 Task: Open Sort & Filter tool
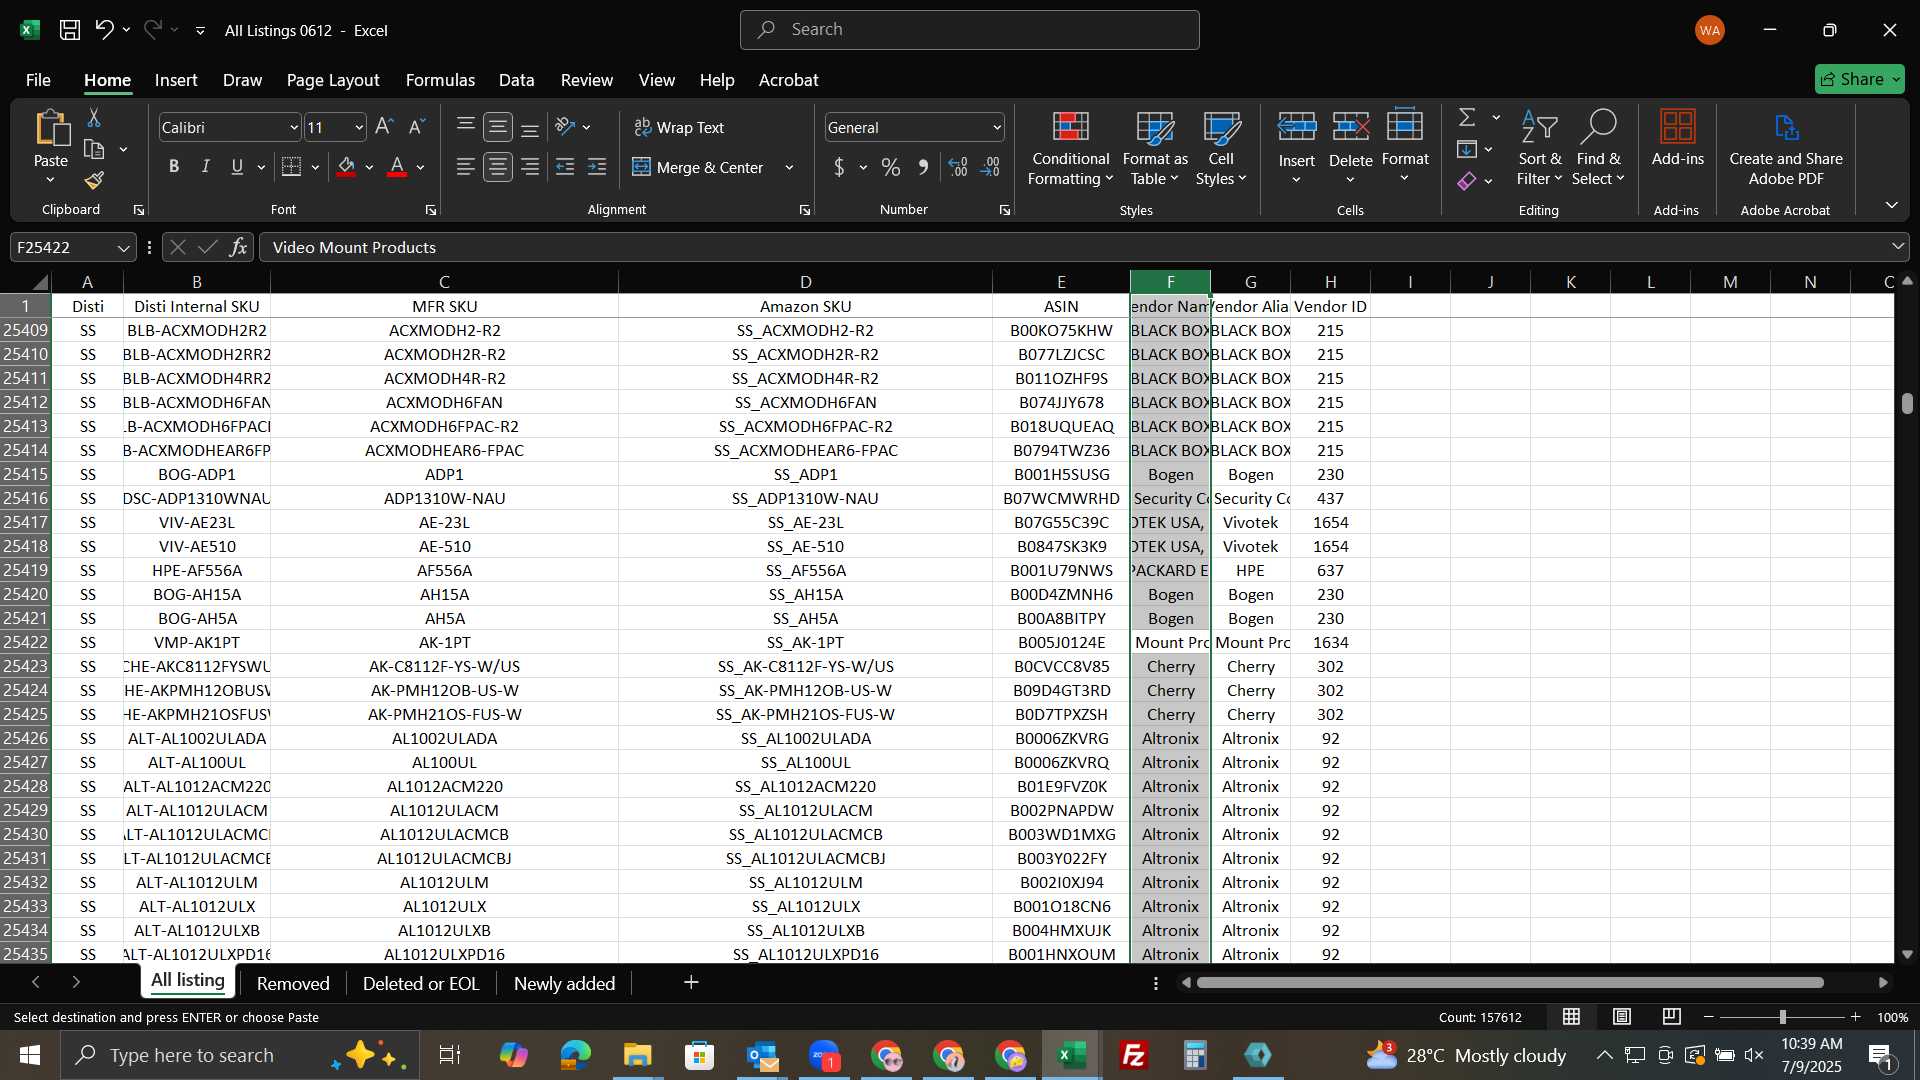1539,147
